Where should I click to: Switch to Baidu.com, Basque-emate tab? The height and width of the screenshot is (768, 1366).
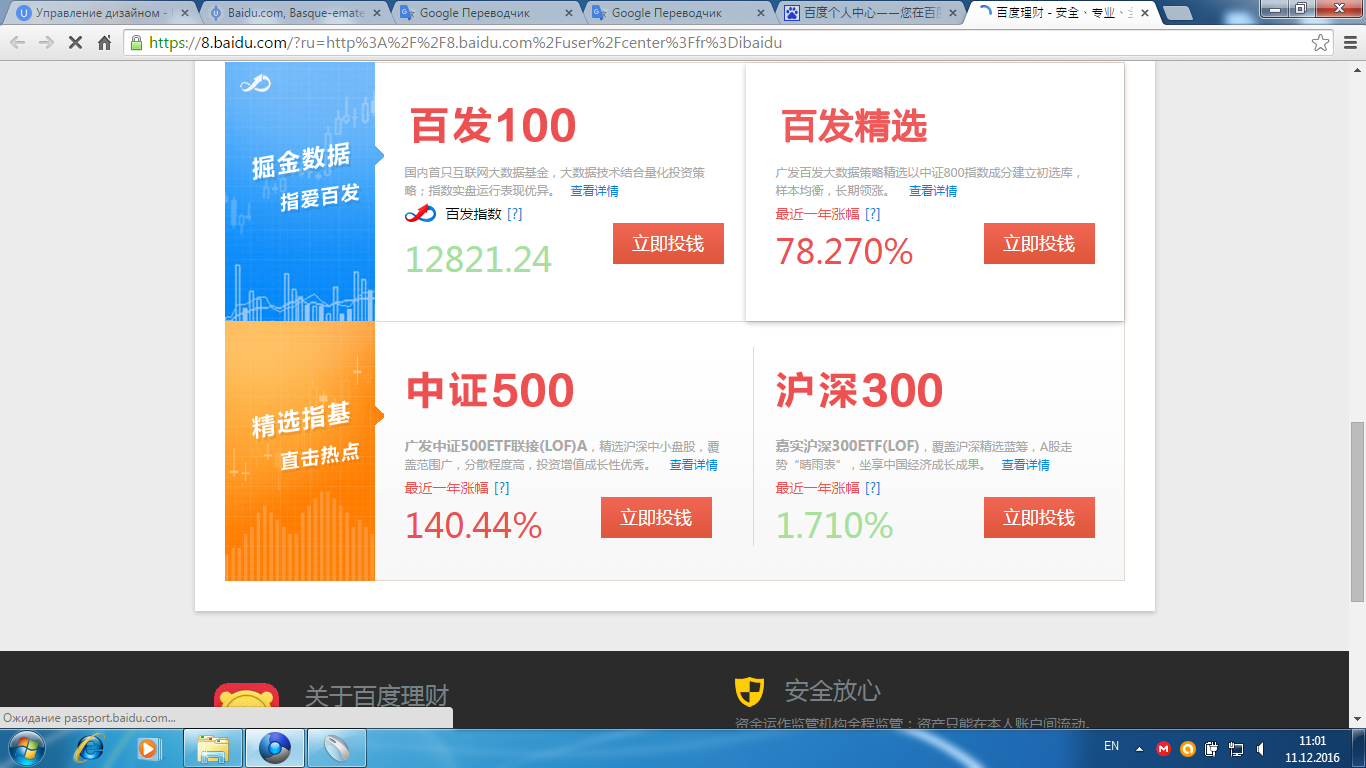(296, 14)
